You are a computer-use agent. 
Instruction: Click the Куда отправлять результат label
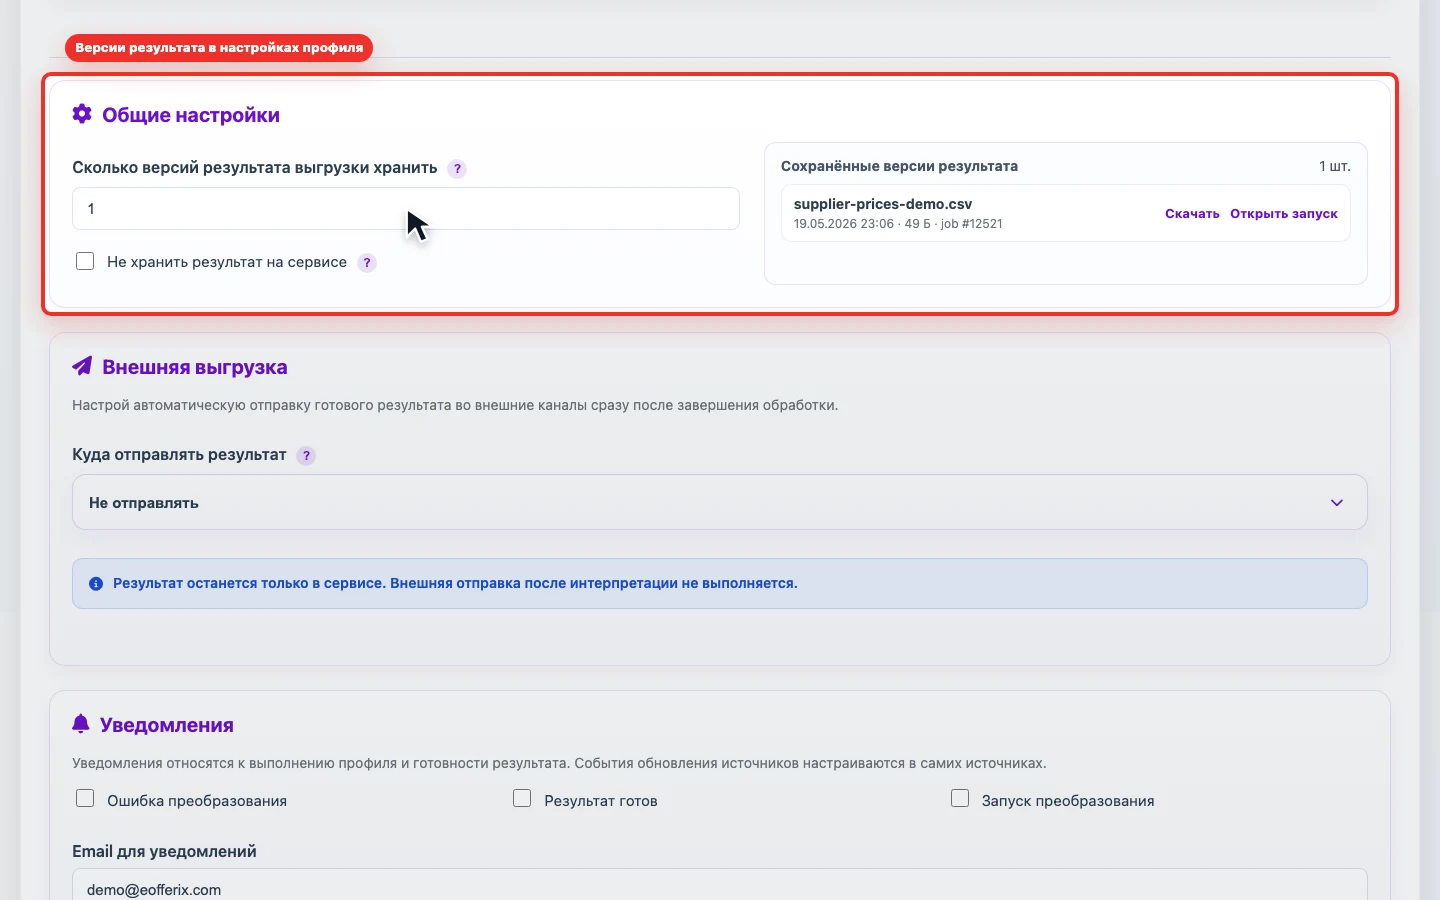(179, 455)
